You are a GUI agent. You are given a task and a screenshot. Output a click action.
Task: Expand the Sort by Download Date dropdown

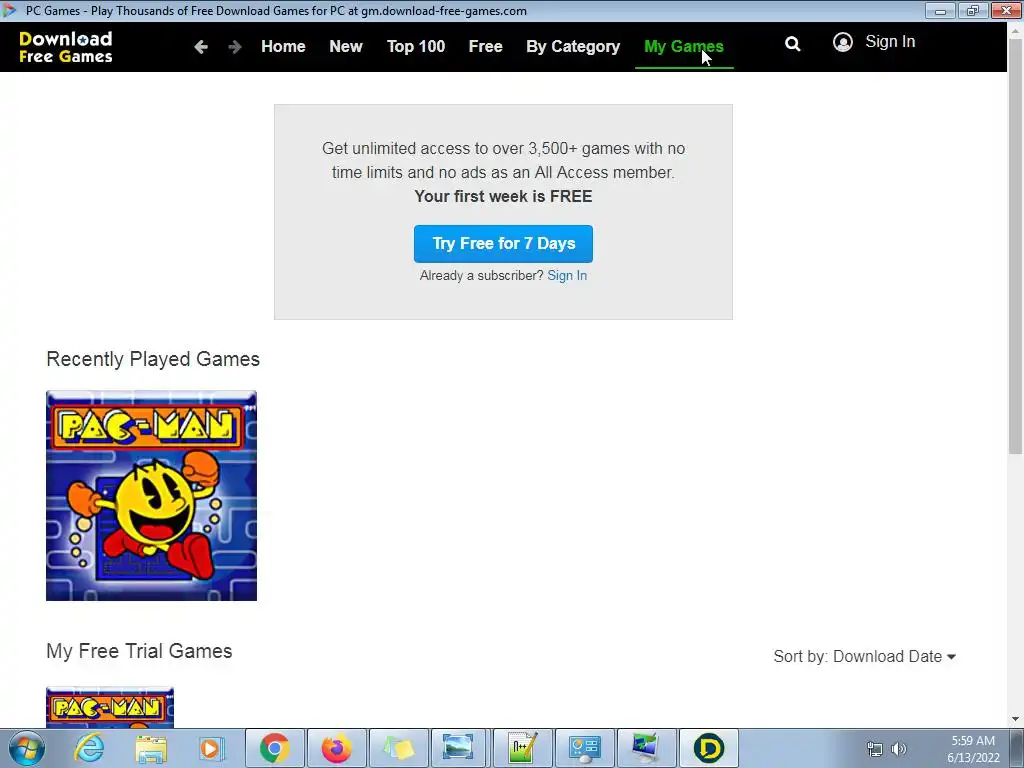point(865,656)
